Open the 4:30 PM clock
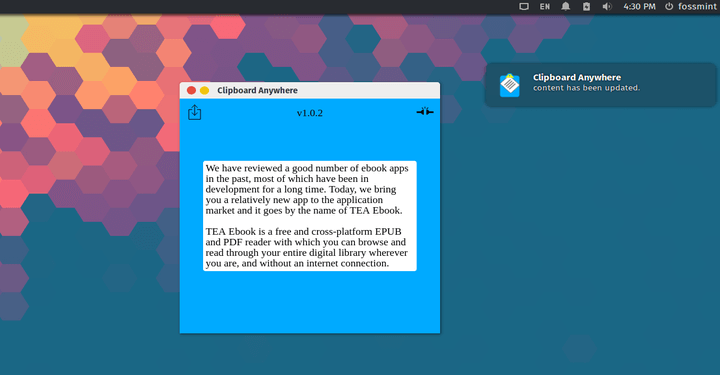 [x=639, y=6]
